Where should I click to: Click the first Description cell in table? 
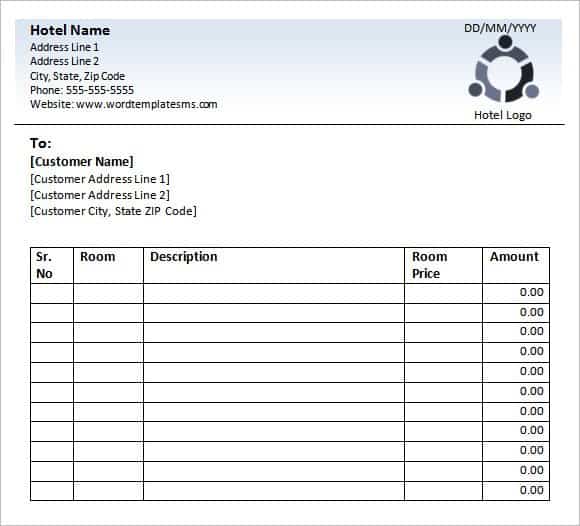coord(274,294)
